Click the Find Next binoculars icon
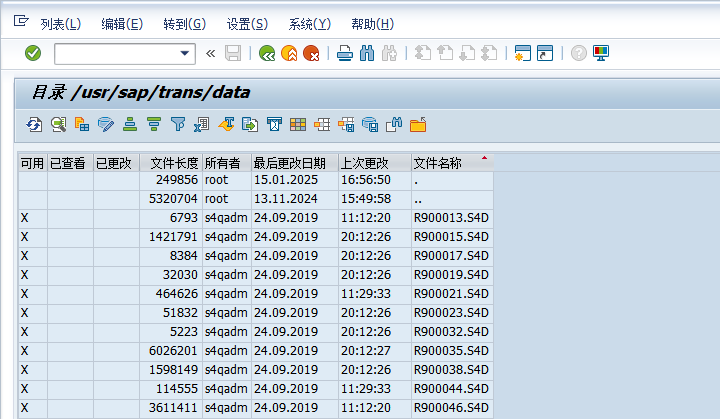 click(x=389, y=53)
